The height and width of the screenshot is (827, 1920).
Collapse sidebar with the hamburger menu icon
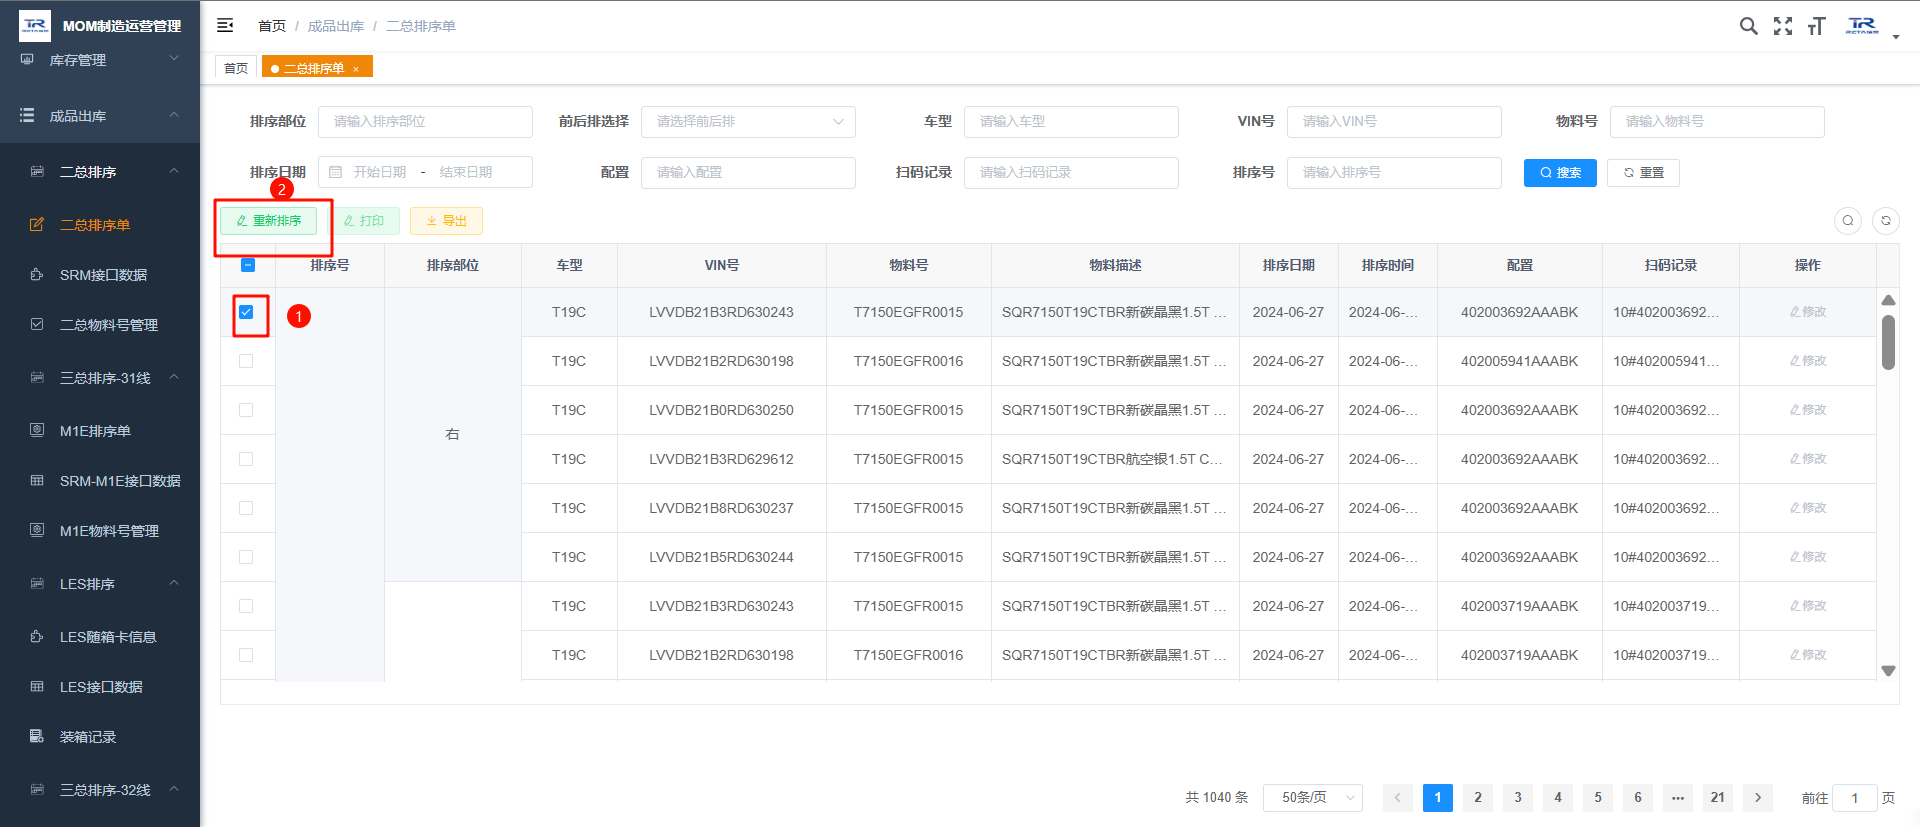tap(225, 25)
